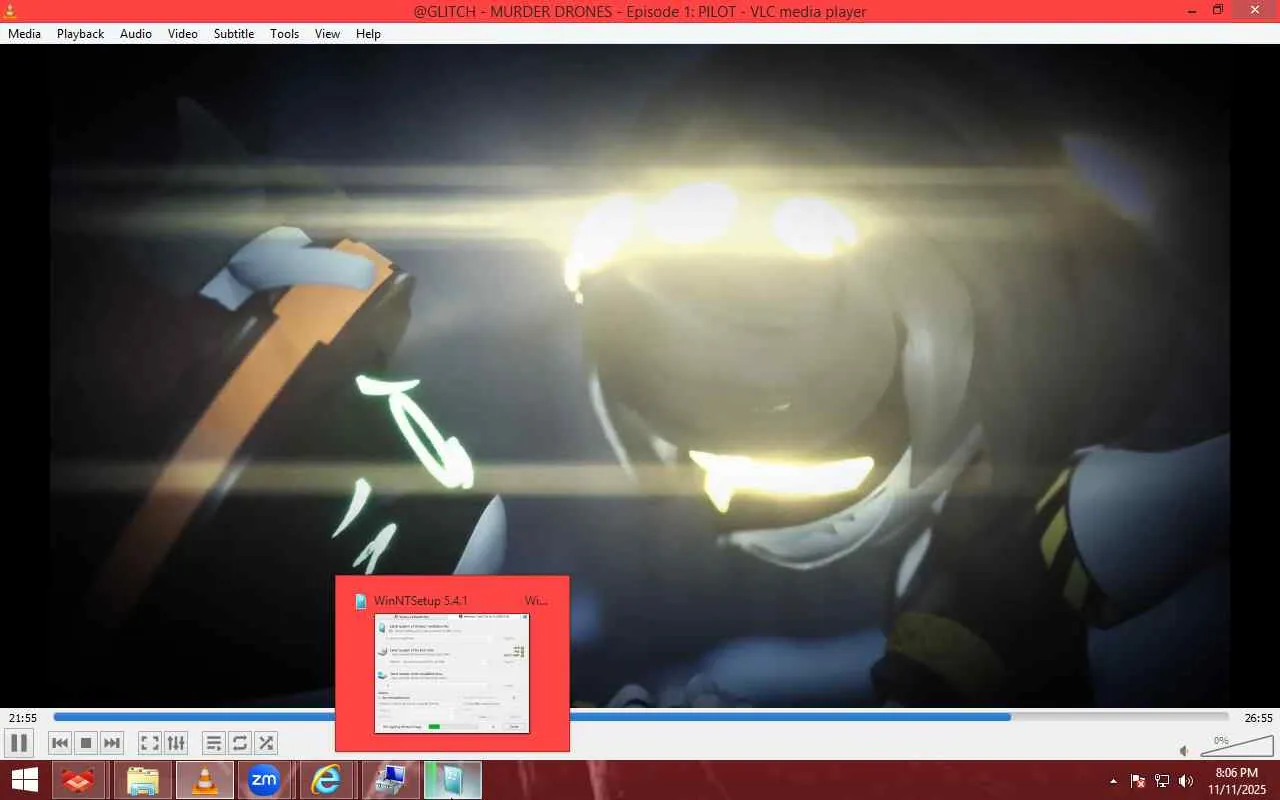This screenshot has width=1280, height=800.
Task: Open the Audio menu
Action: [136, 34]
